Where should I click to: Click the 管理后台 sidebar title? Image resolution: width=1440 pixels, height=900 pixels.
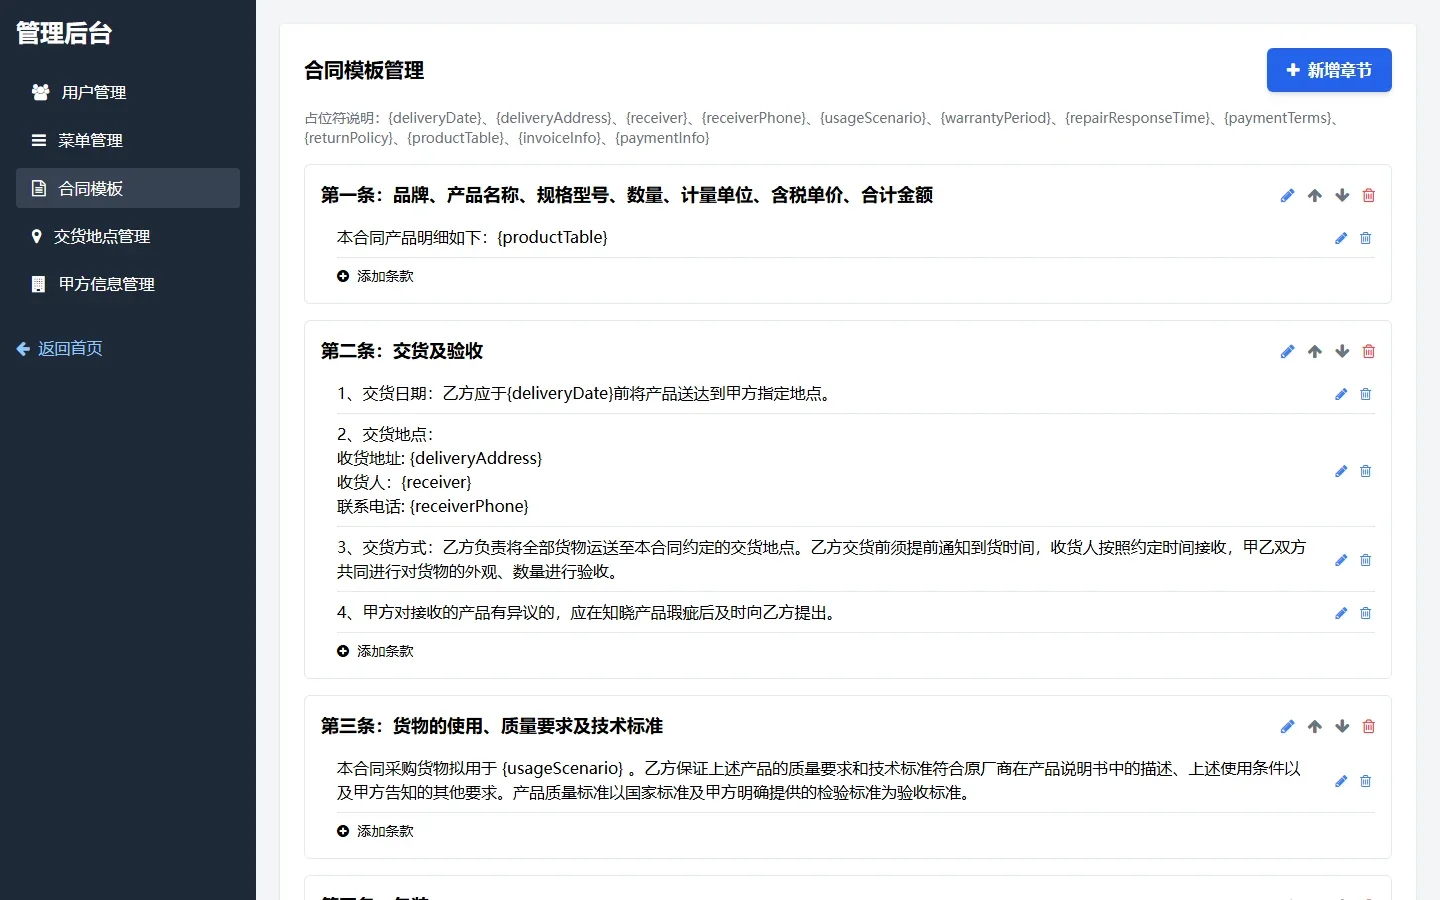(64, 33)
